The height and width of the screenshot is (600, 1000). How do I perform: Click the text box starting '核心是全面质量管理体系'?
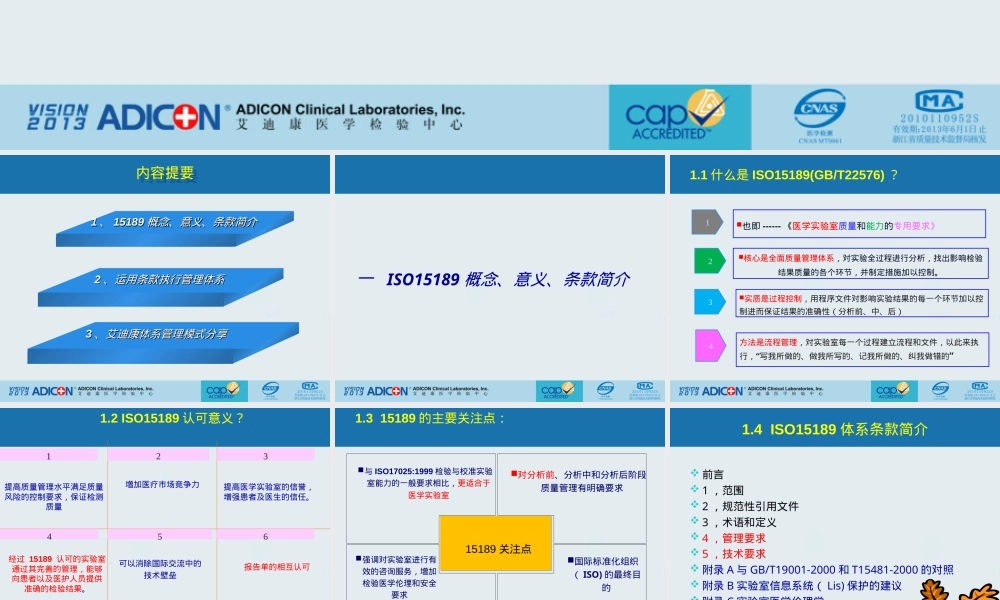coord(860,263)
